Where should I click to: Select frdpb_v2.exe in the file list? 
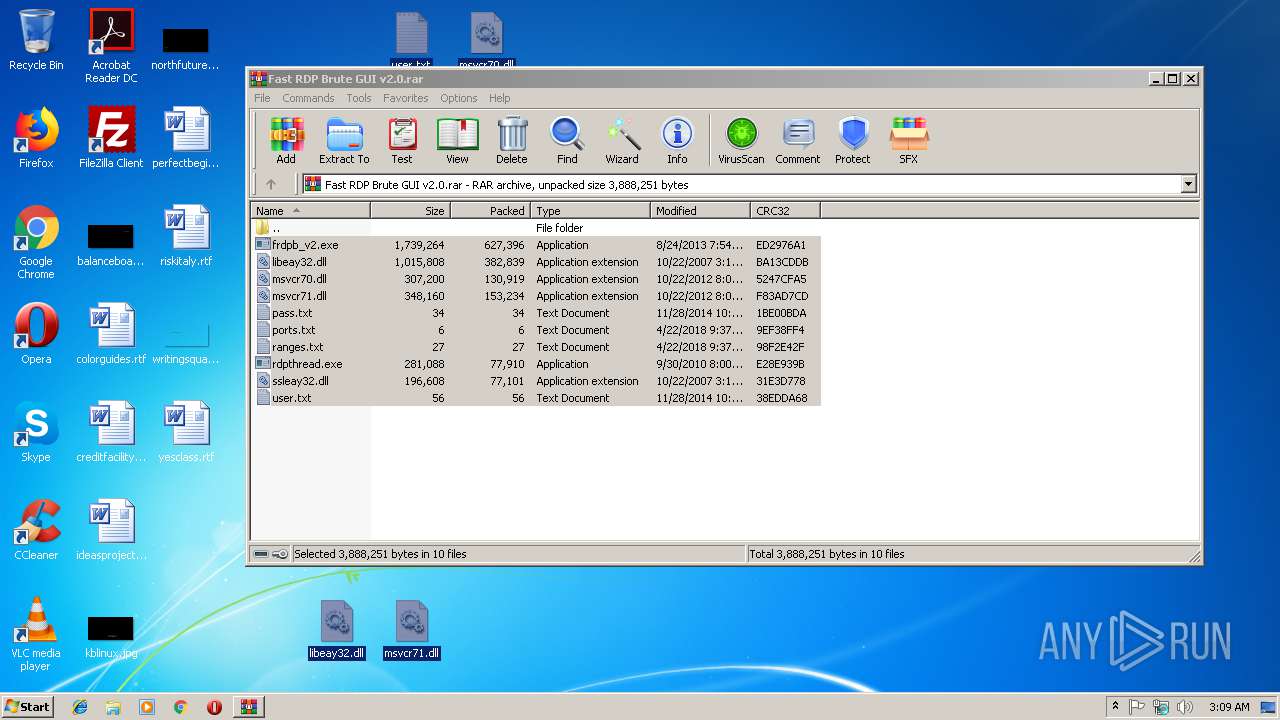click(x=536, y=245)
